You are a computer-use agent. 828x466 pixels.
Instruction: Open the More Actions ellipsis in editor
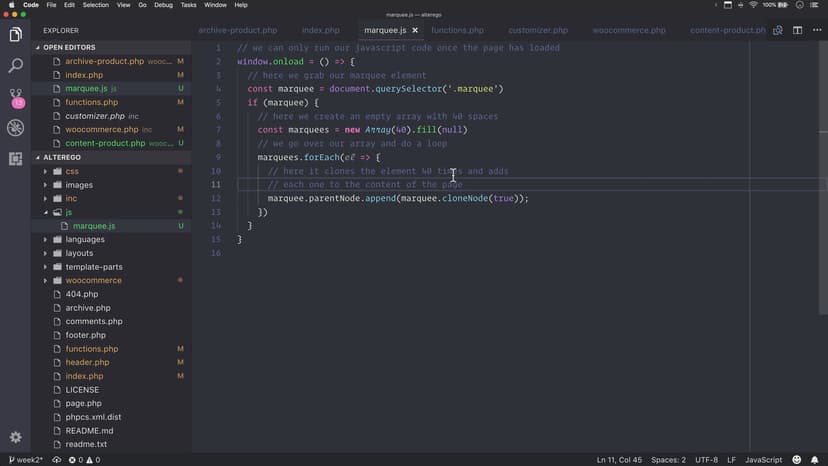[x=816, y=31]
